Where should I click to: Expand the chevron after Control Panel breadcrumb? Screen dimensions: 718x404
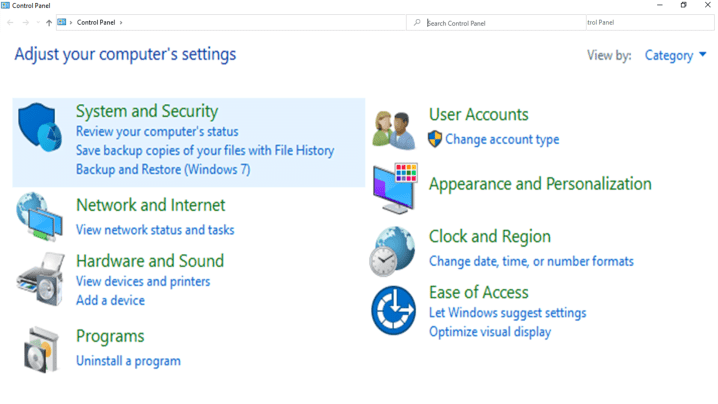(x=121, y=22)
